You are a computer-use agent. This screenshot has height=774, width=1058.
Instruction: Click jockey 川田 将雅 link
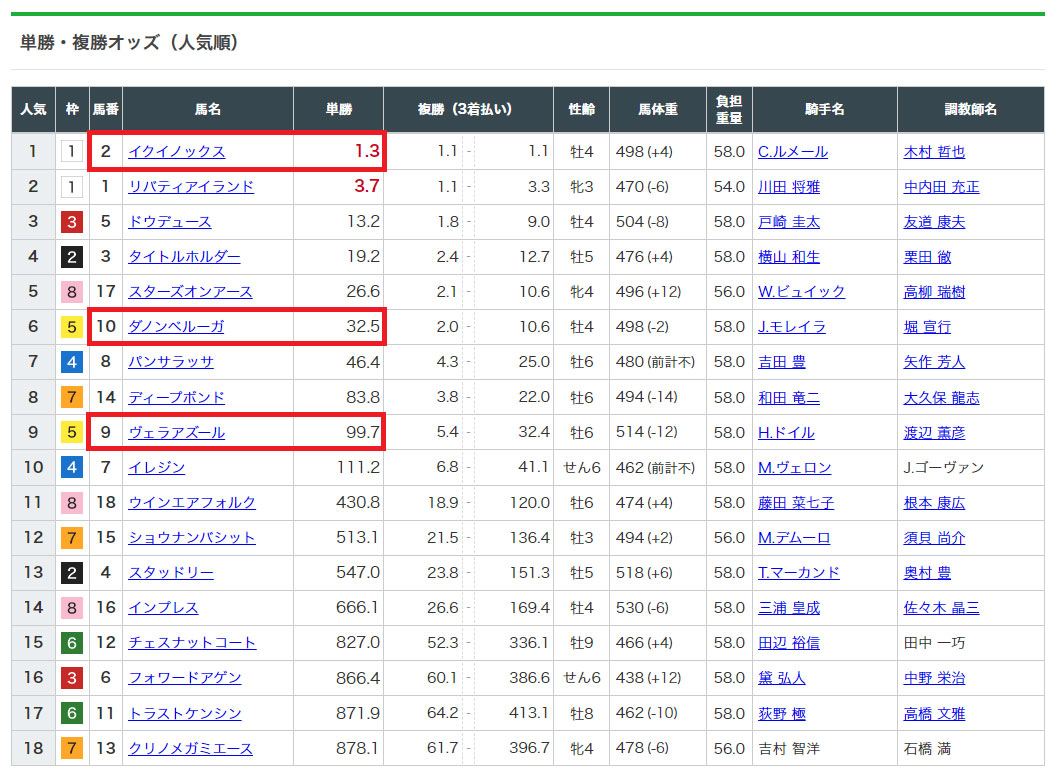pyautogui.click(x=788, y=187)
